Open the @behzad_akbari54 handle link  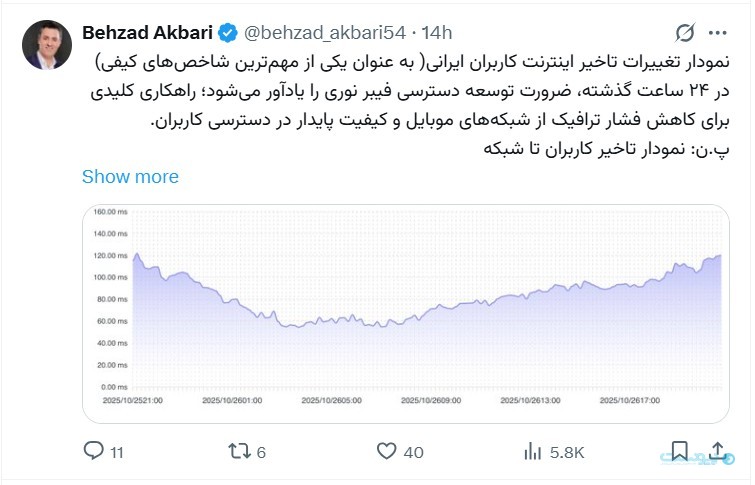tap(320, 32)
